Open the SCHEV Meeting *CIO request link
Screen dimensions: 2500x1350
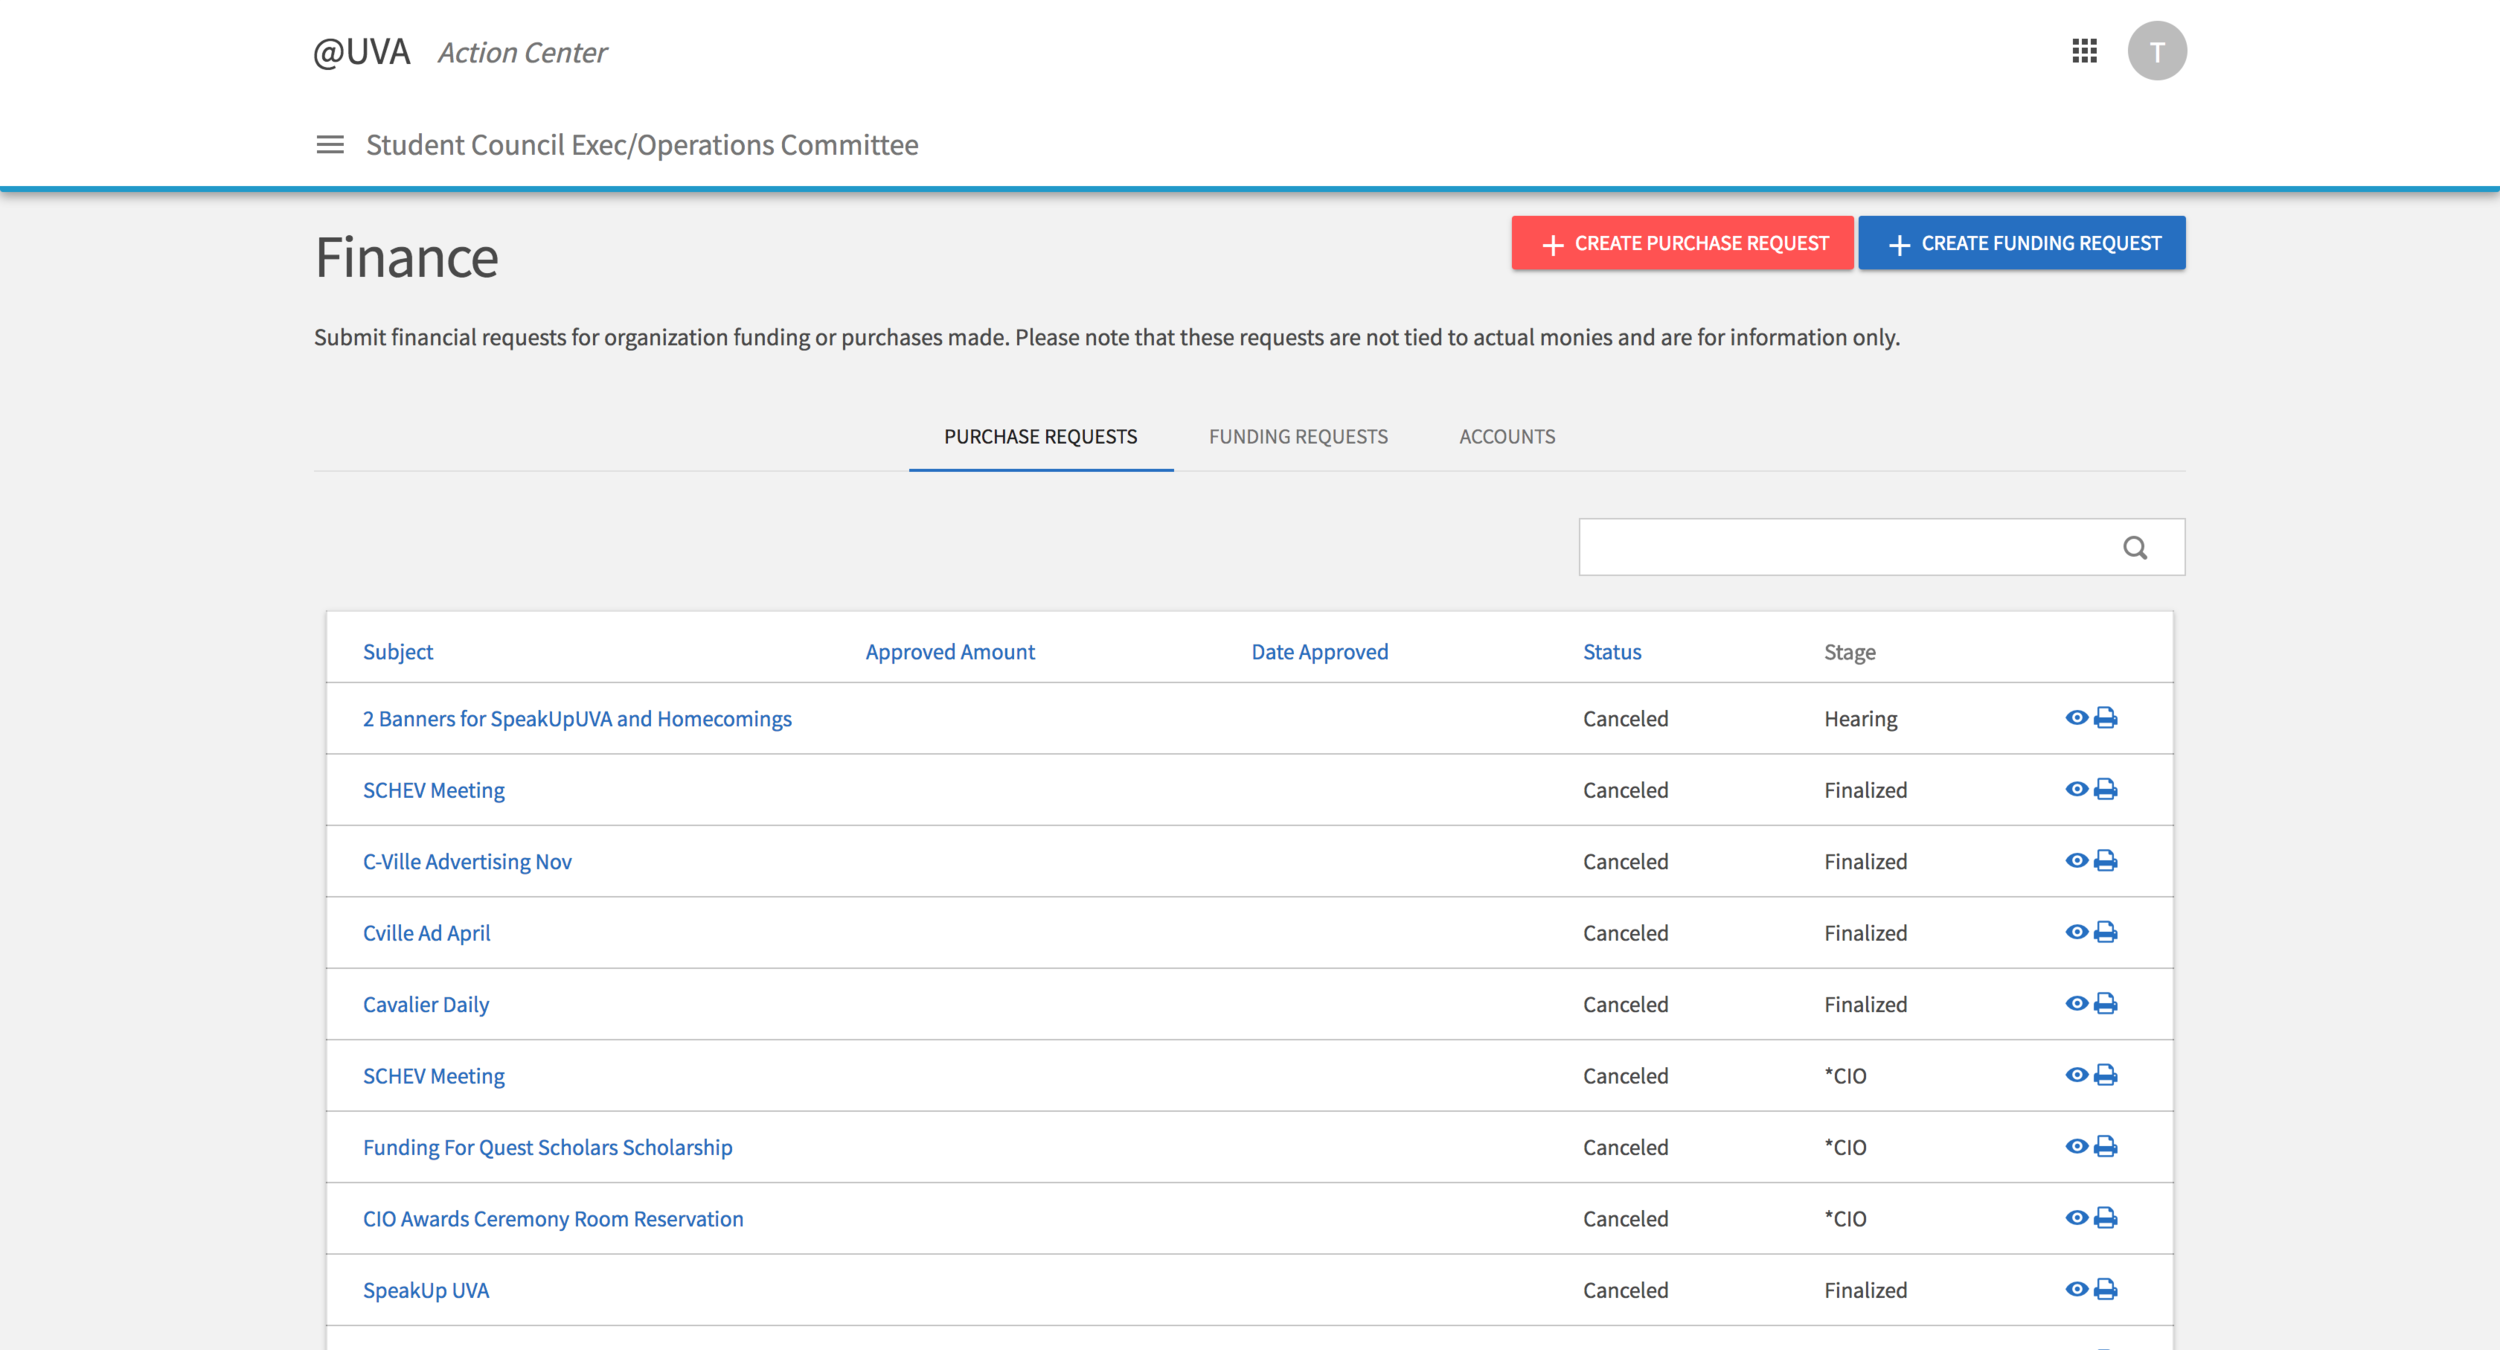click(x=434, y=1076)
